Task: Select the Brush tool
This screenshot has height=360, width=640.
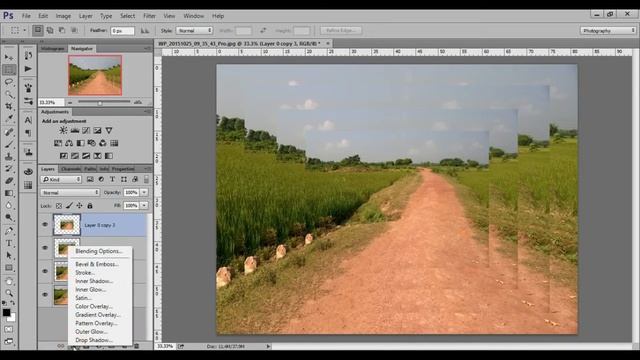Action: (x=9, y=144)
